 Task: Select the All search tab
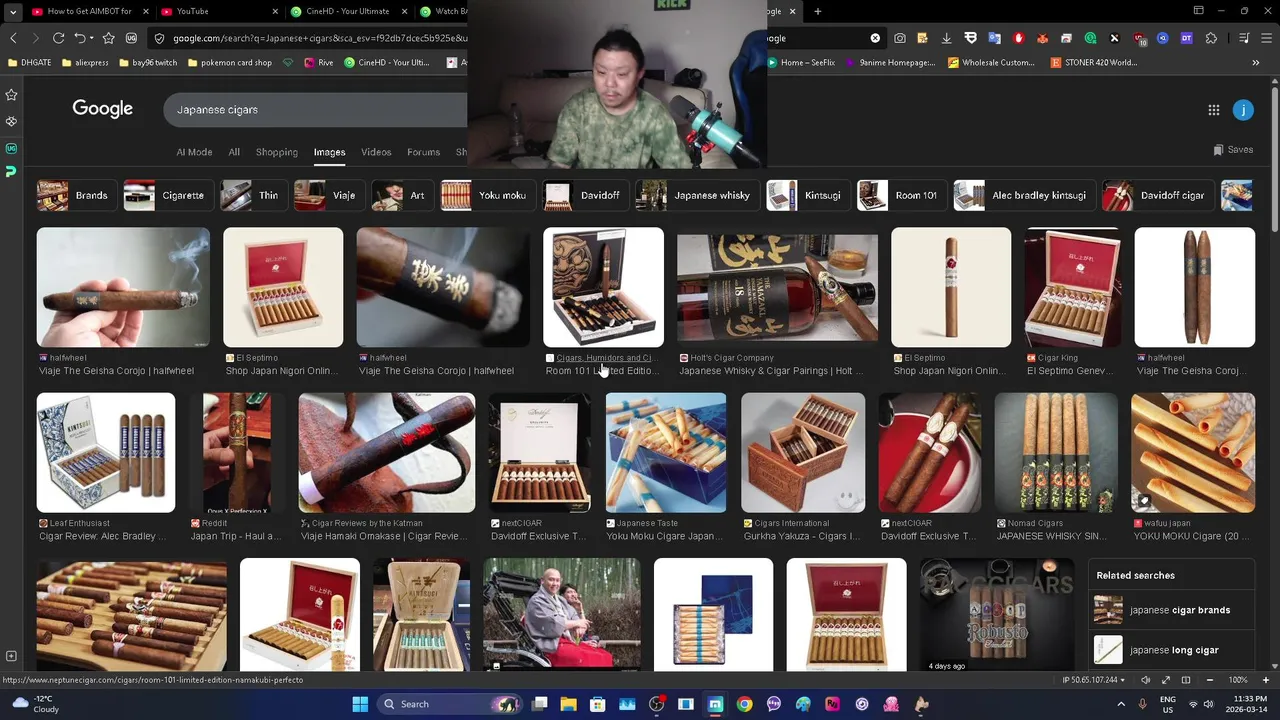pyautogui.click(x=234, y=152)
